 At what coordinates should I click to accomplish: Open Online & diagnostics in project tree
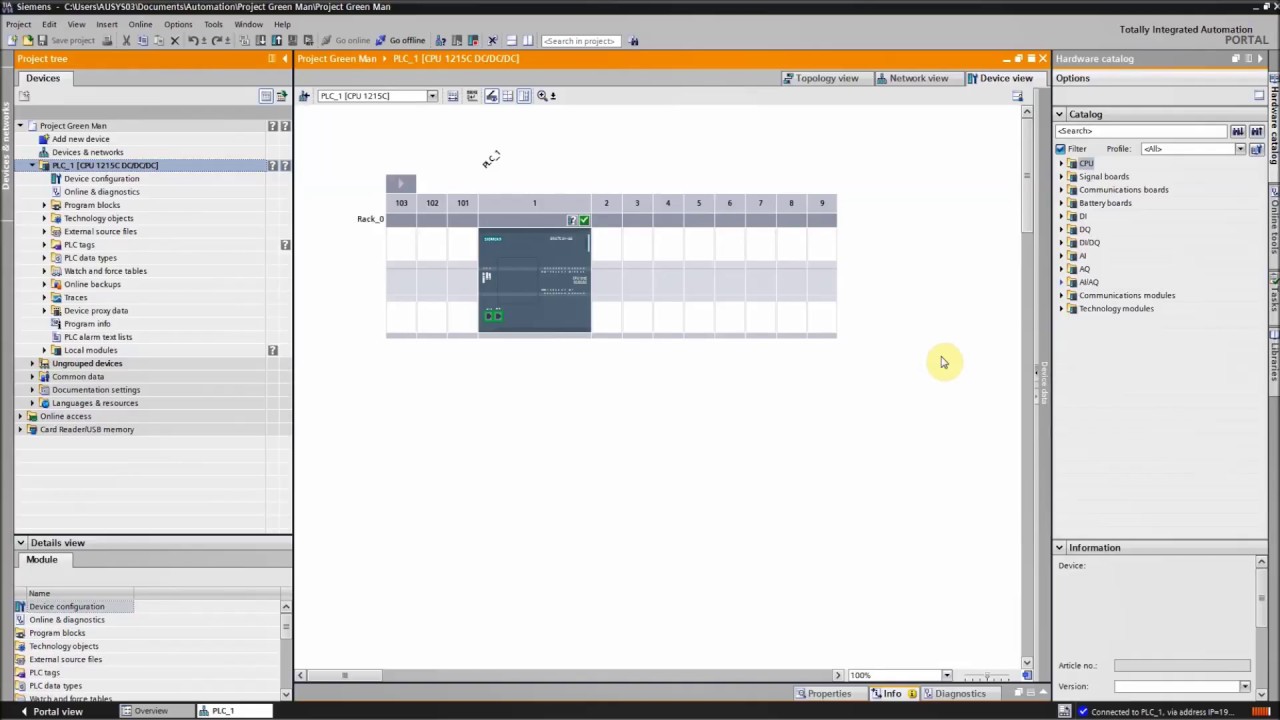coord(101,192)
